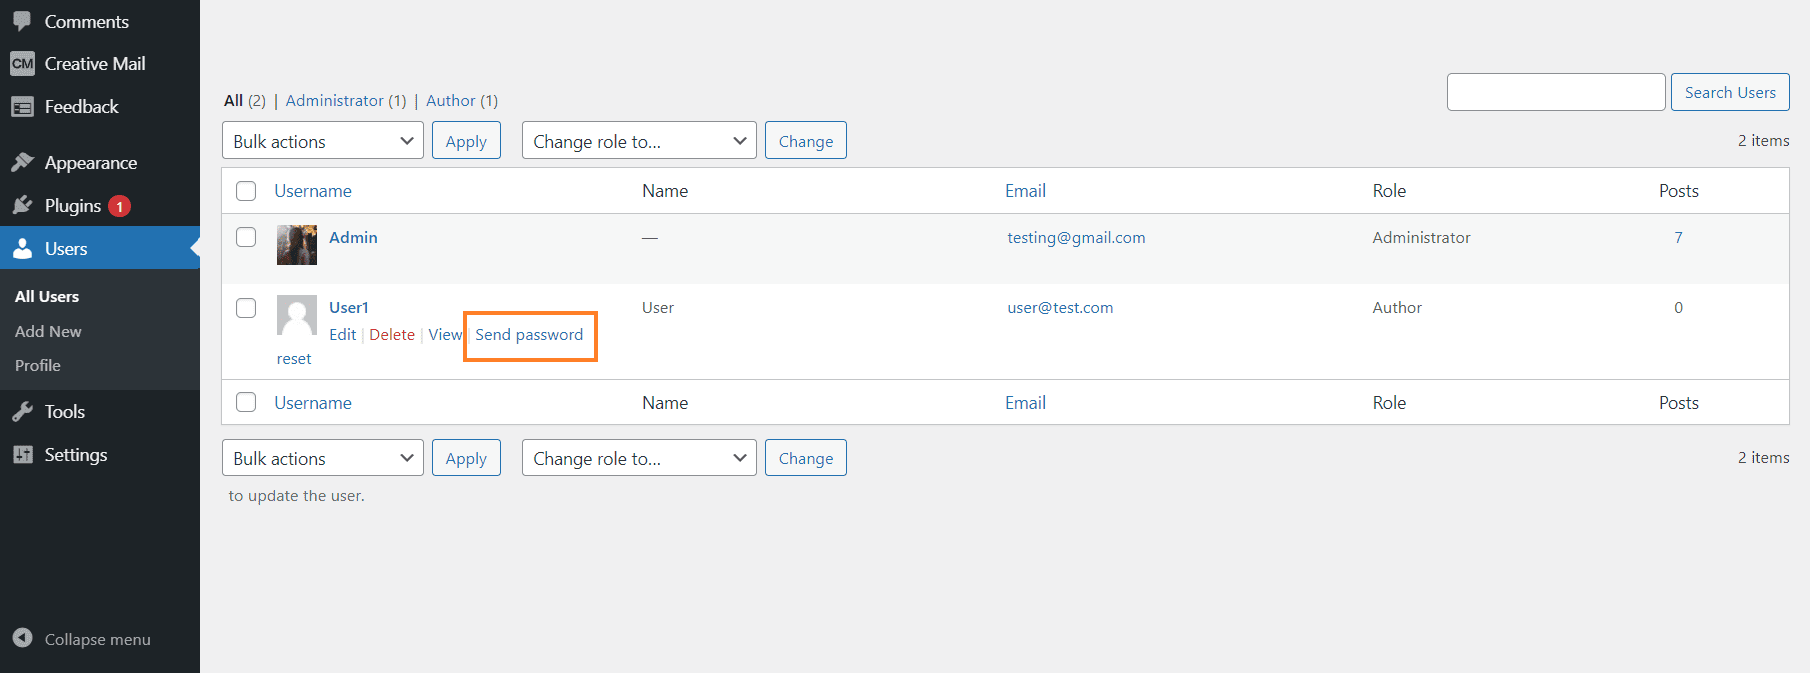Click the Users person icon
The image size is (1810, 673).
(x=22, y=248)
